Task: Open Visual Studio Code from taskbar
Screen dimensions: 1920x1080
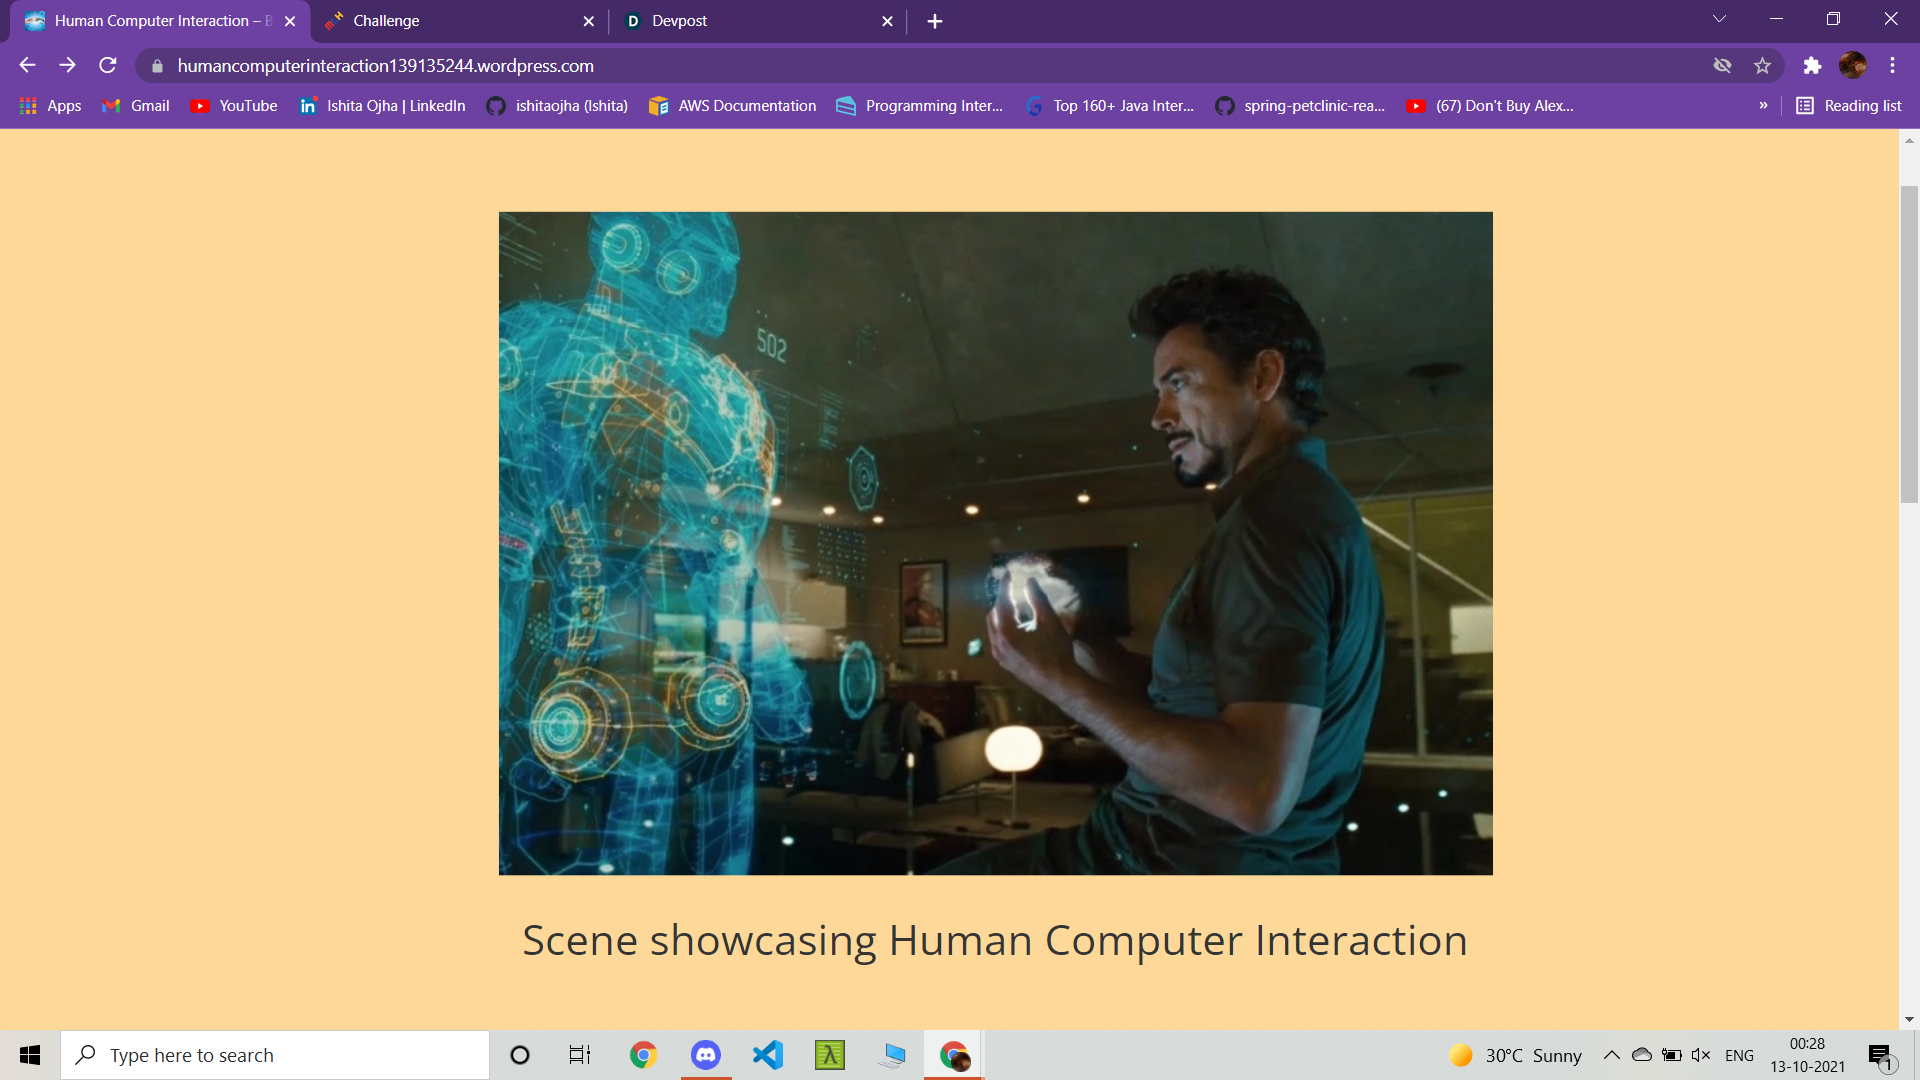Action: (x=768, y=1055)
